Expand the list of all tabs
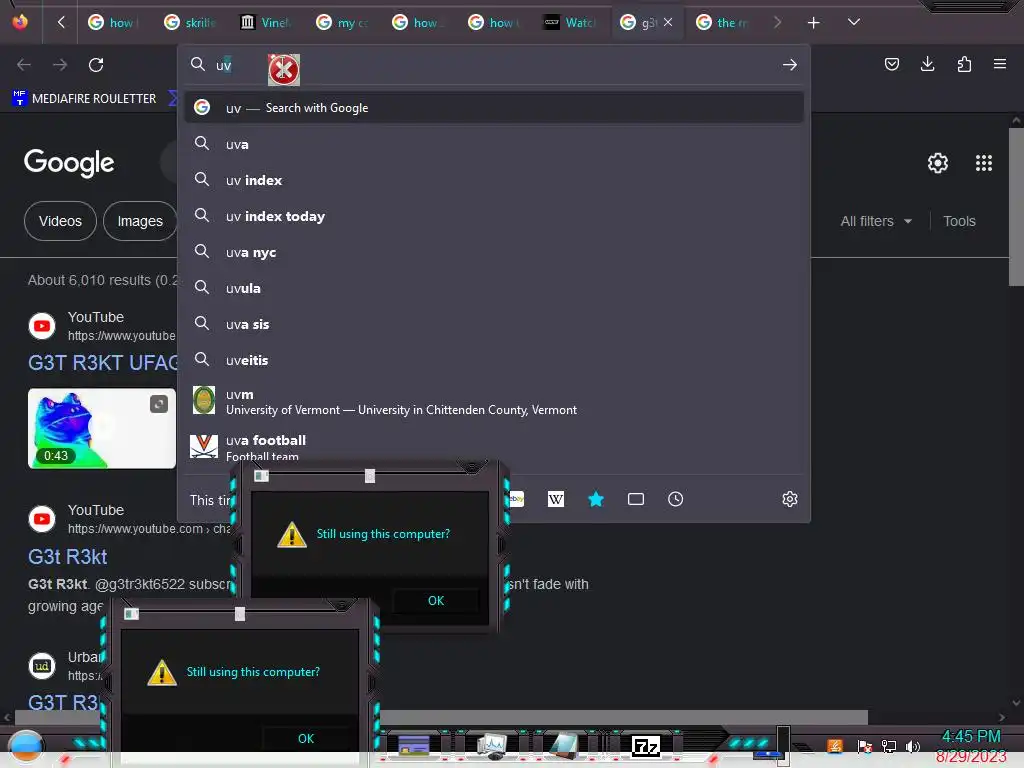This screenshot has height=768, width=1024. pyautogui.click(x=853, y=22)
